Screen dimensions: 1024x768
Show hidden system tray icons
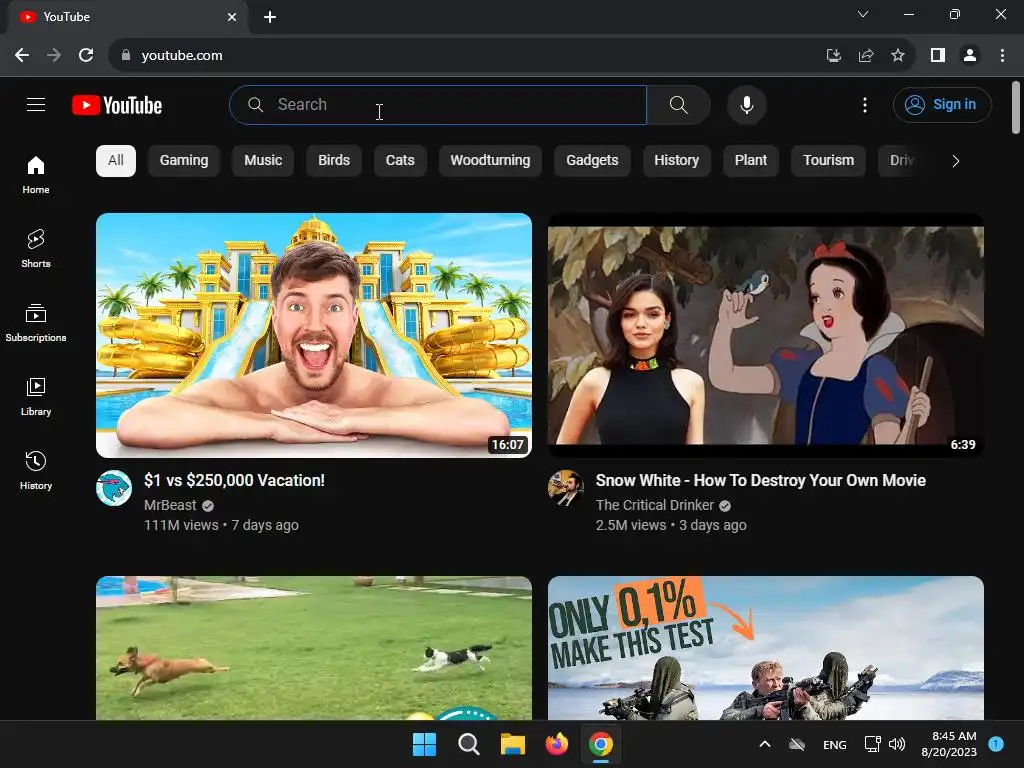[765, 744]
